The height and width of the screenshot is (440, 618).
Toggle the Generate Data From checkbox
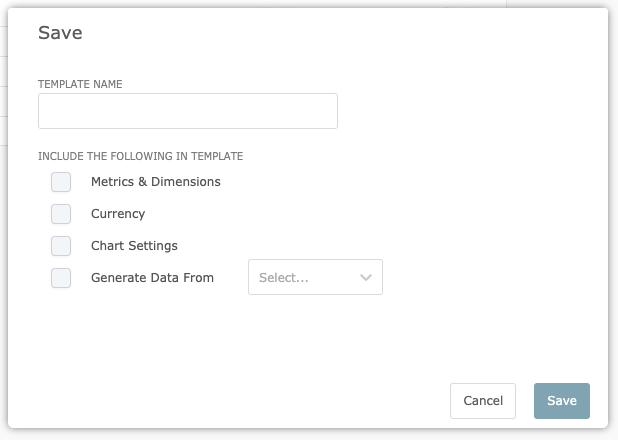[61, 278]
